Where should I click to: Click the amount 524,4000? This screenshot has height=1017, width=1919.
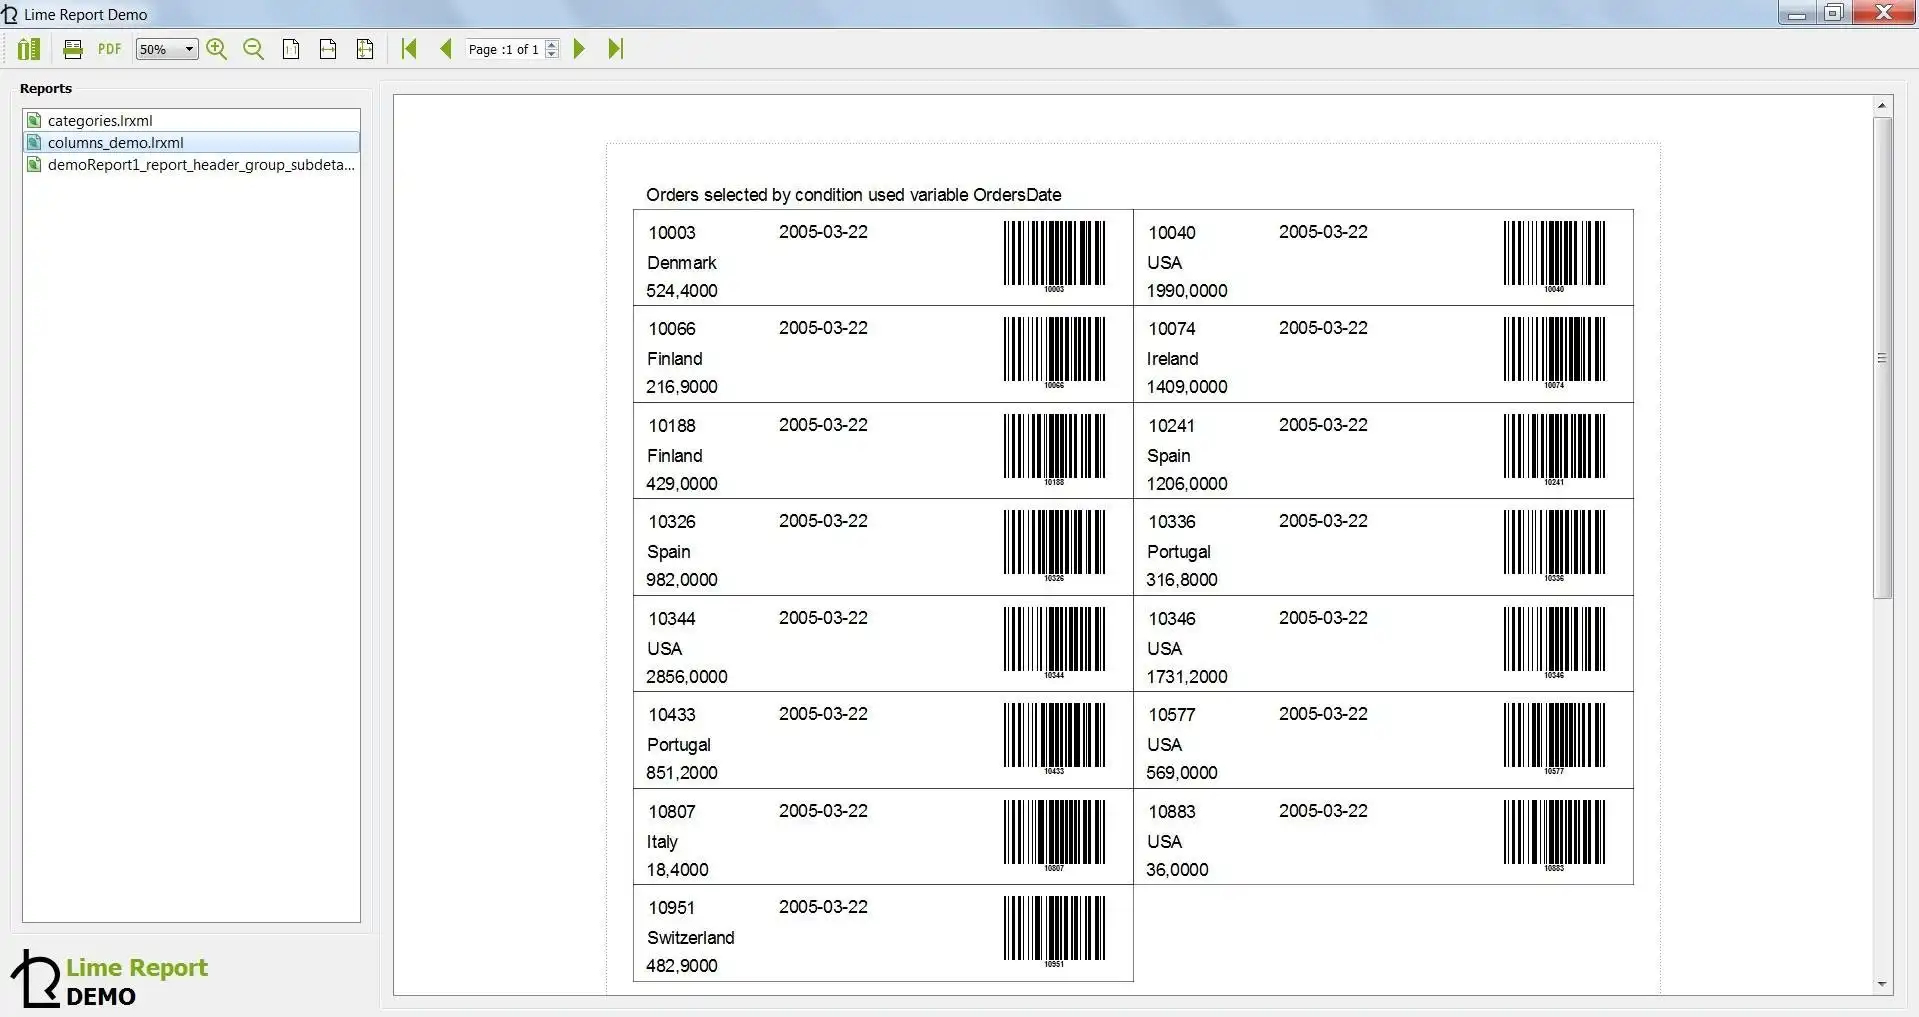(x=682, y=291)
